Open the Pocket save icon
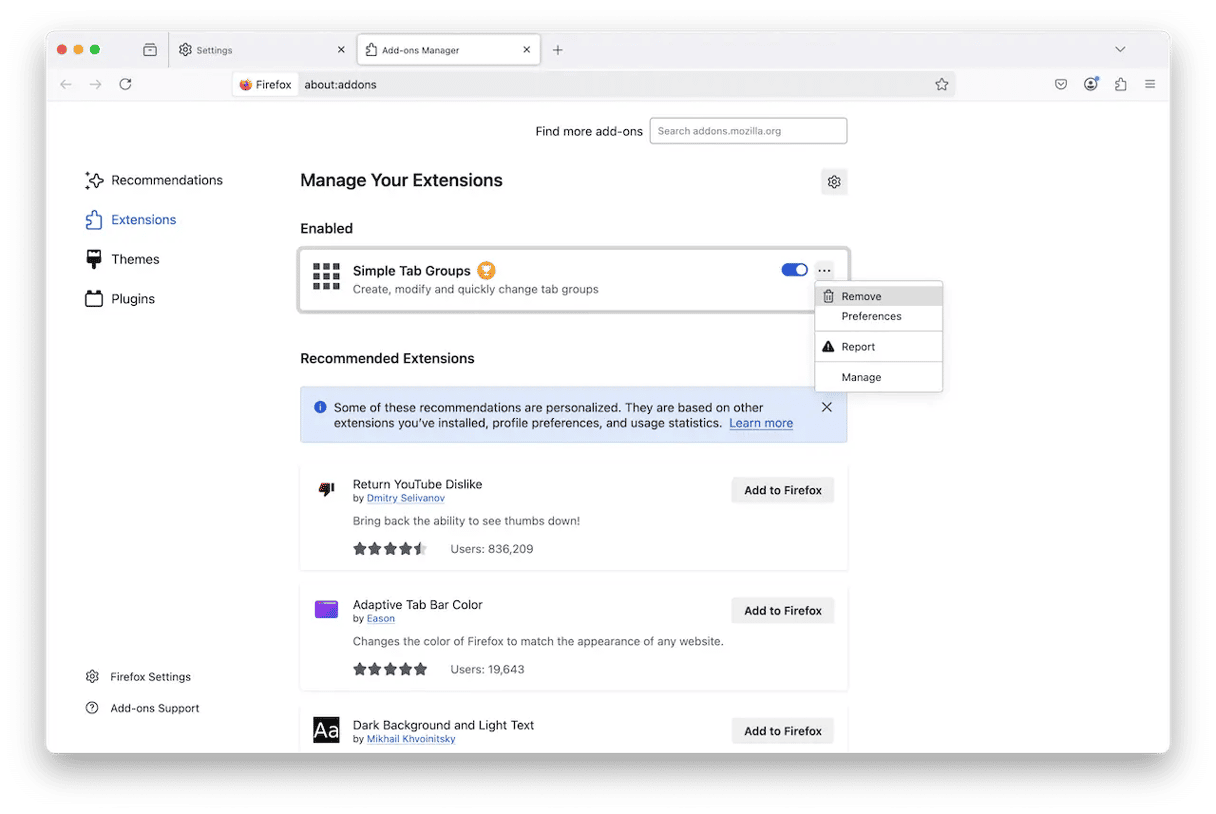 pyautogui.click(x=1061, y=85)
